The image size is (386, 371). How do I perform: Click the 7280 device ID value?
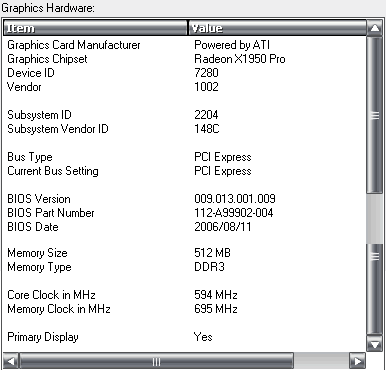(206, 73)
